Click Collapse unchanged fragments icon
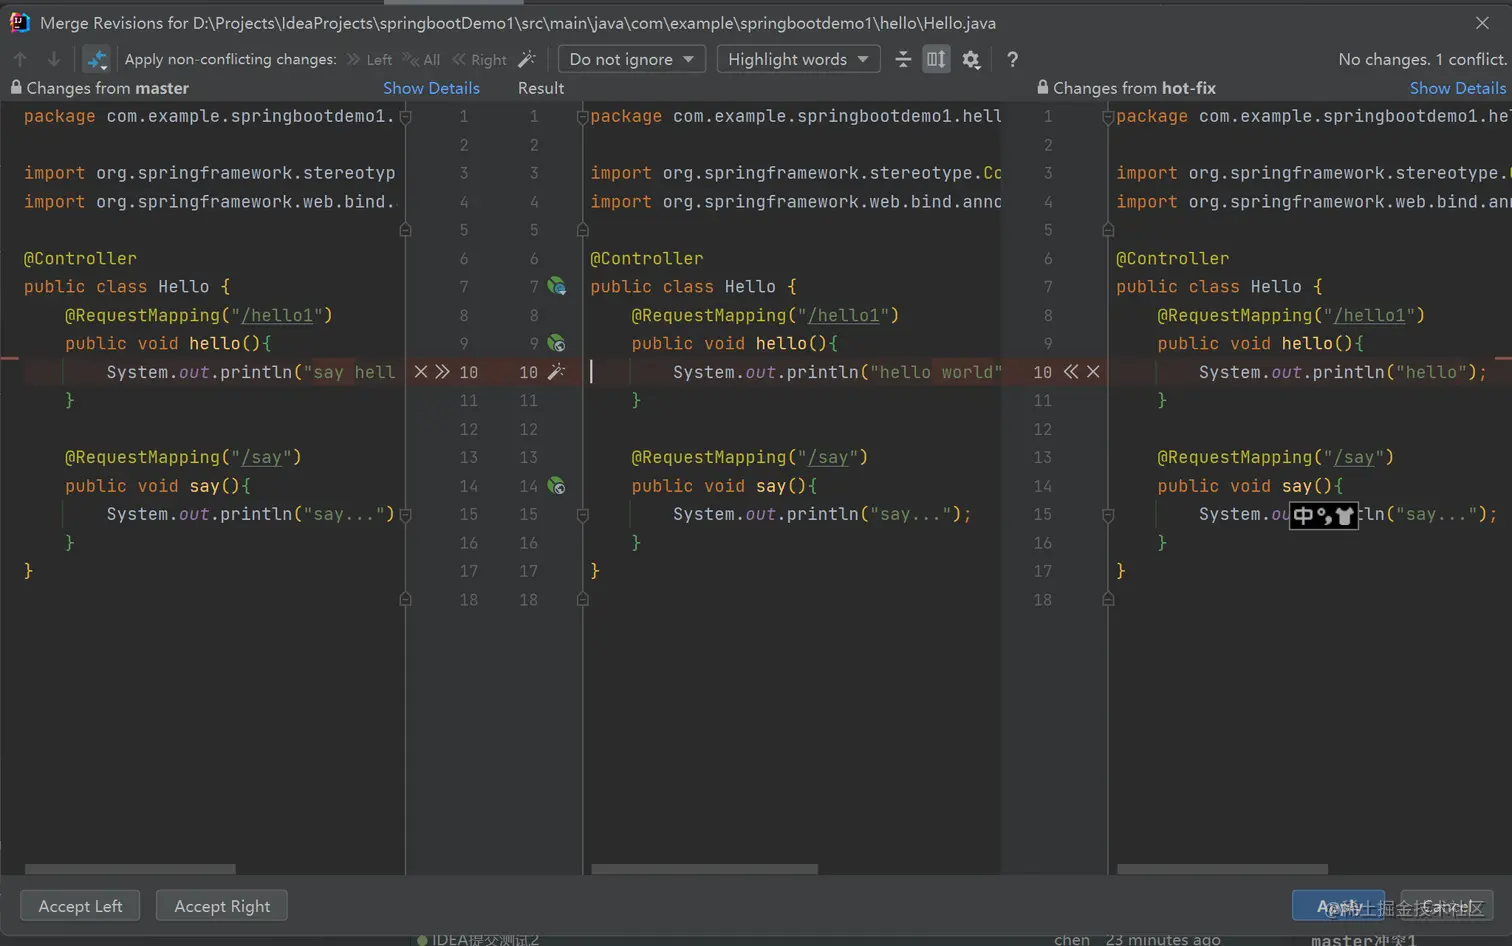Viewport: 1512px width, 946px height. click(x=903, y=60)
